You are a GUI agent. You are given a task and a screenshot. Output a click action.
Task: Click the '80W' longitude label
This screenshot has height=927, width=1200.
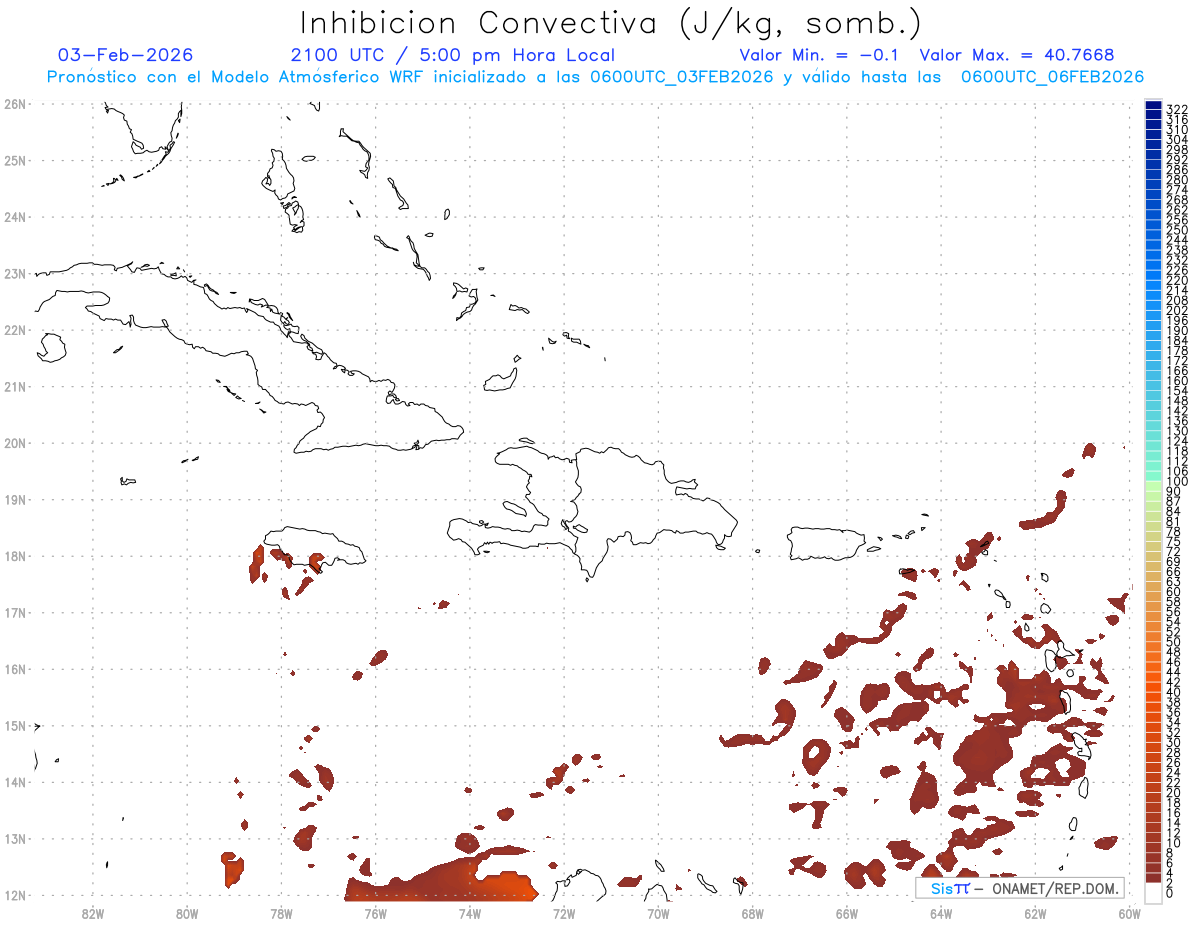(187, 913)
